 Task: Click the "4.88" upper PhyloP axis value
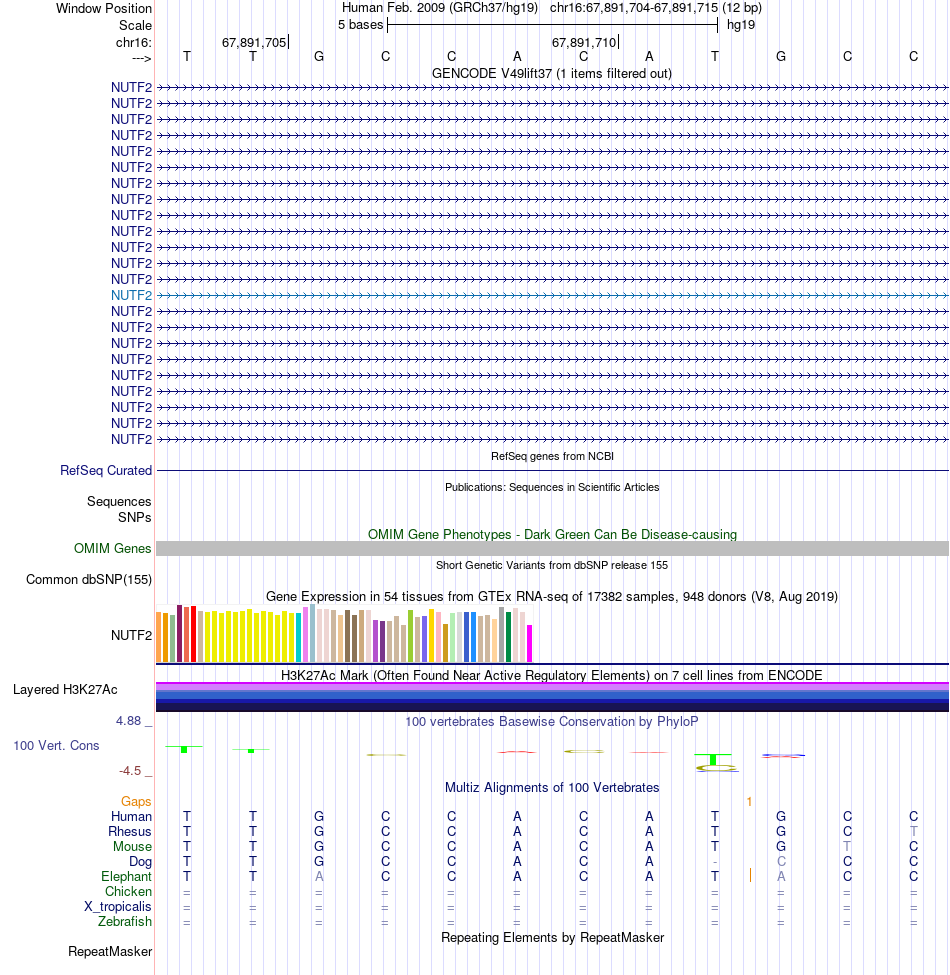point(129,721)
